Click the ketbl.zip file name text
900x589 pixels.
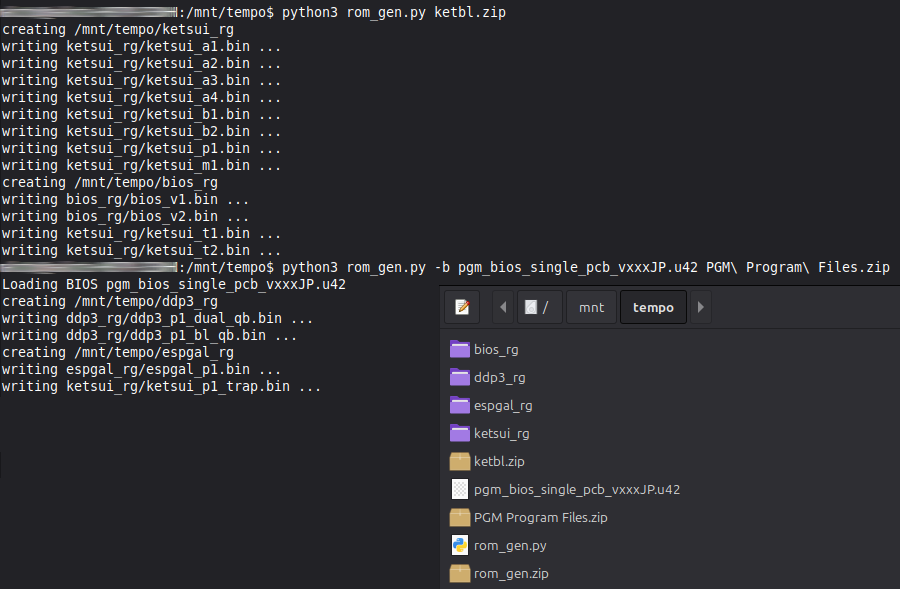click(499, 462)
